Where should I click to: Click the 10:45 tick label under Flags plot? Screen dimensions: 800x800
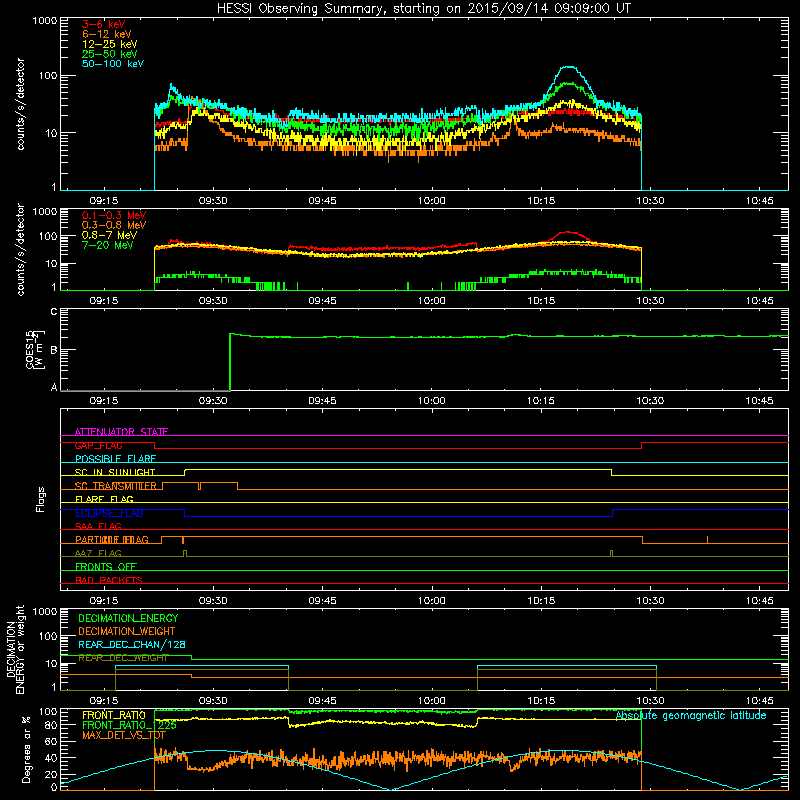(x=760, y=601)
